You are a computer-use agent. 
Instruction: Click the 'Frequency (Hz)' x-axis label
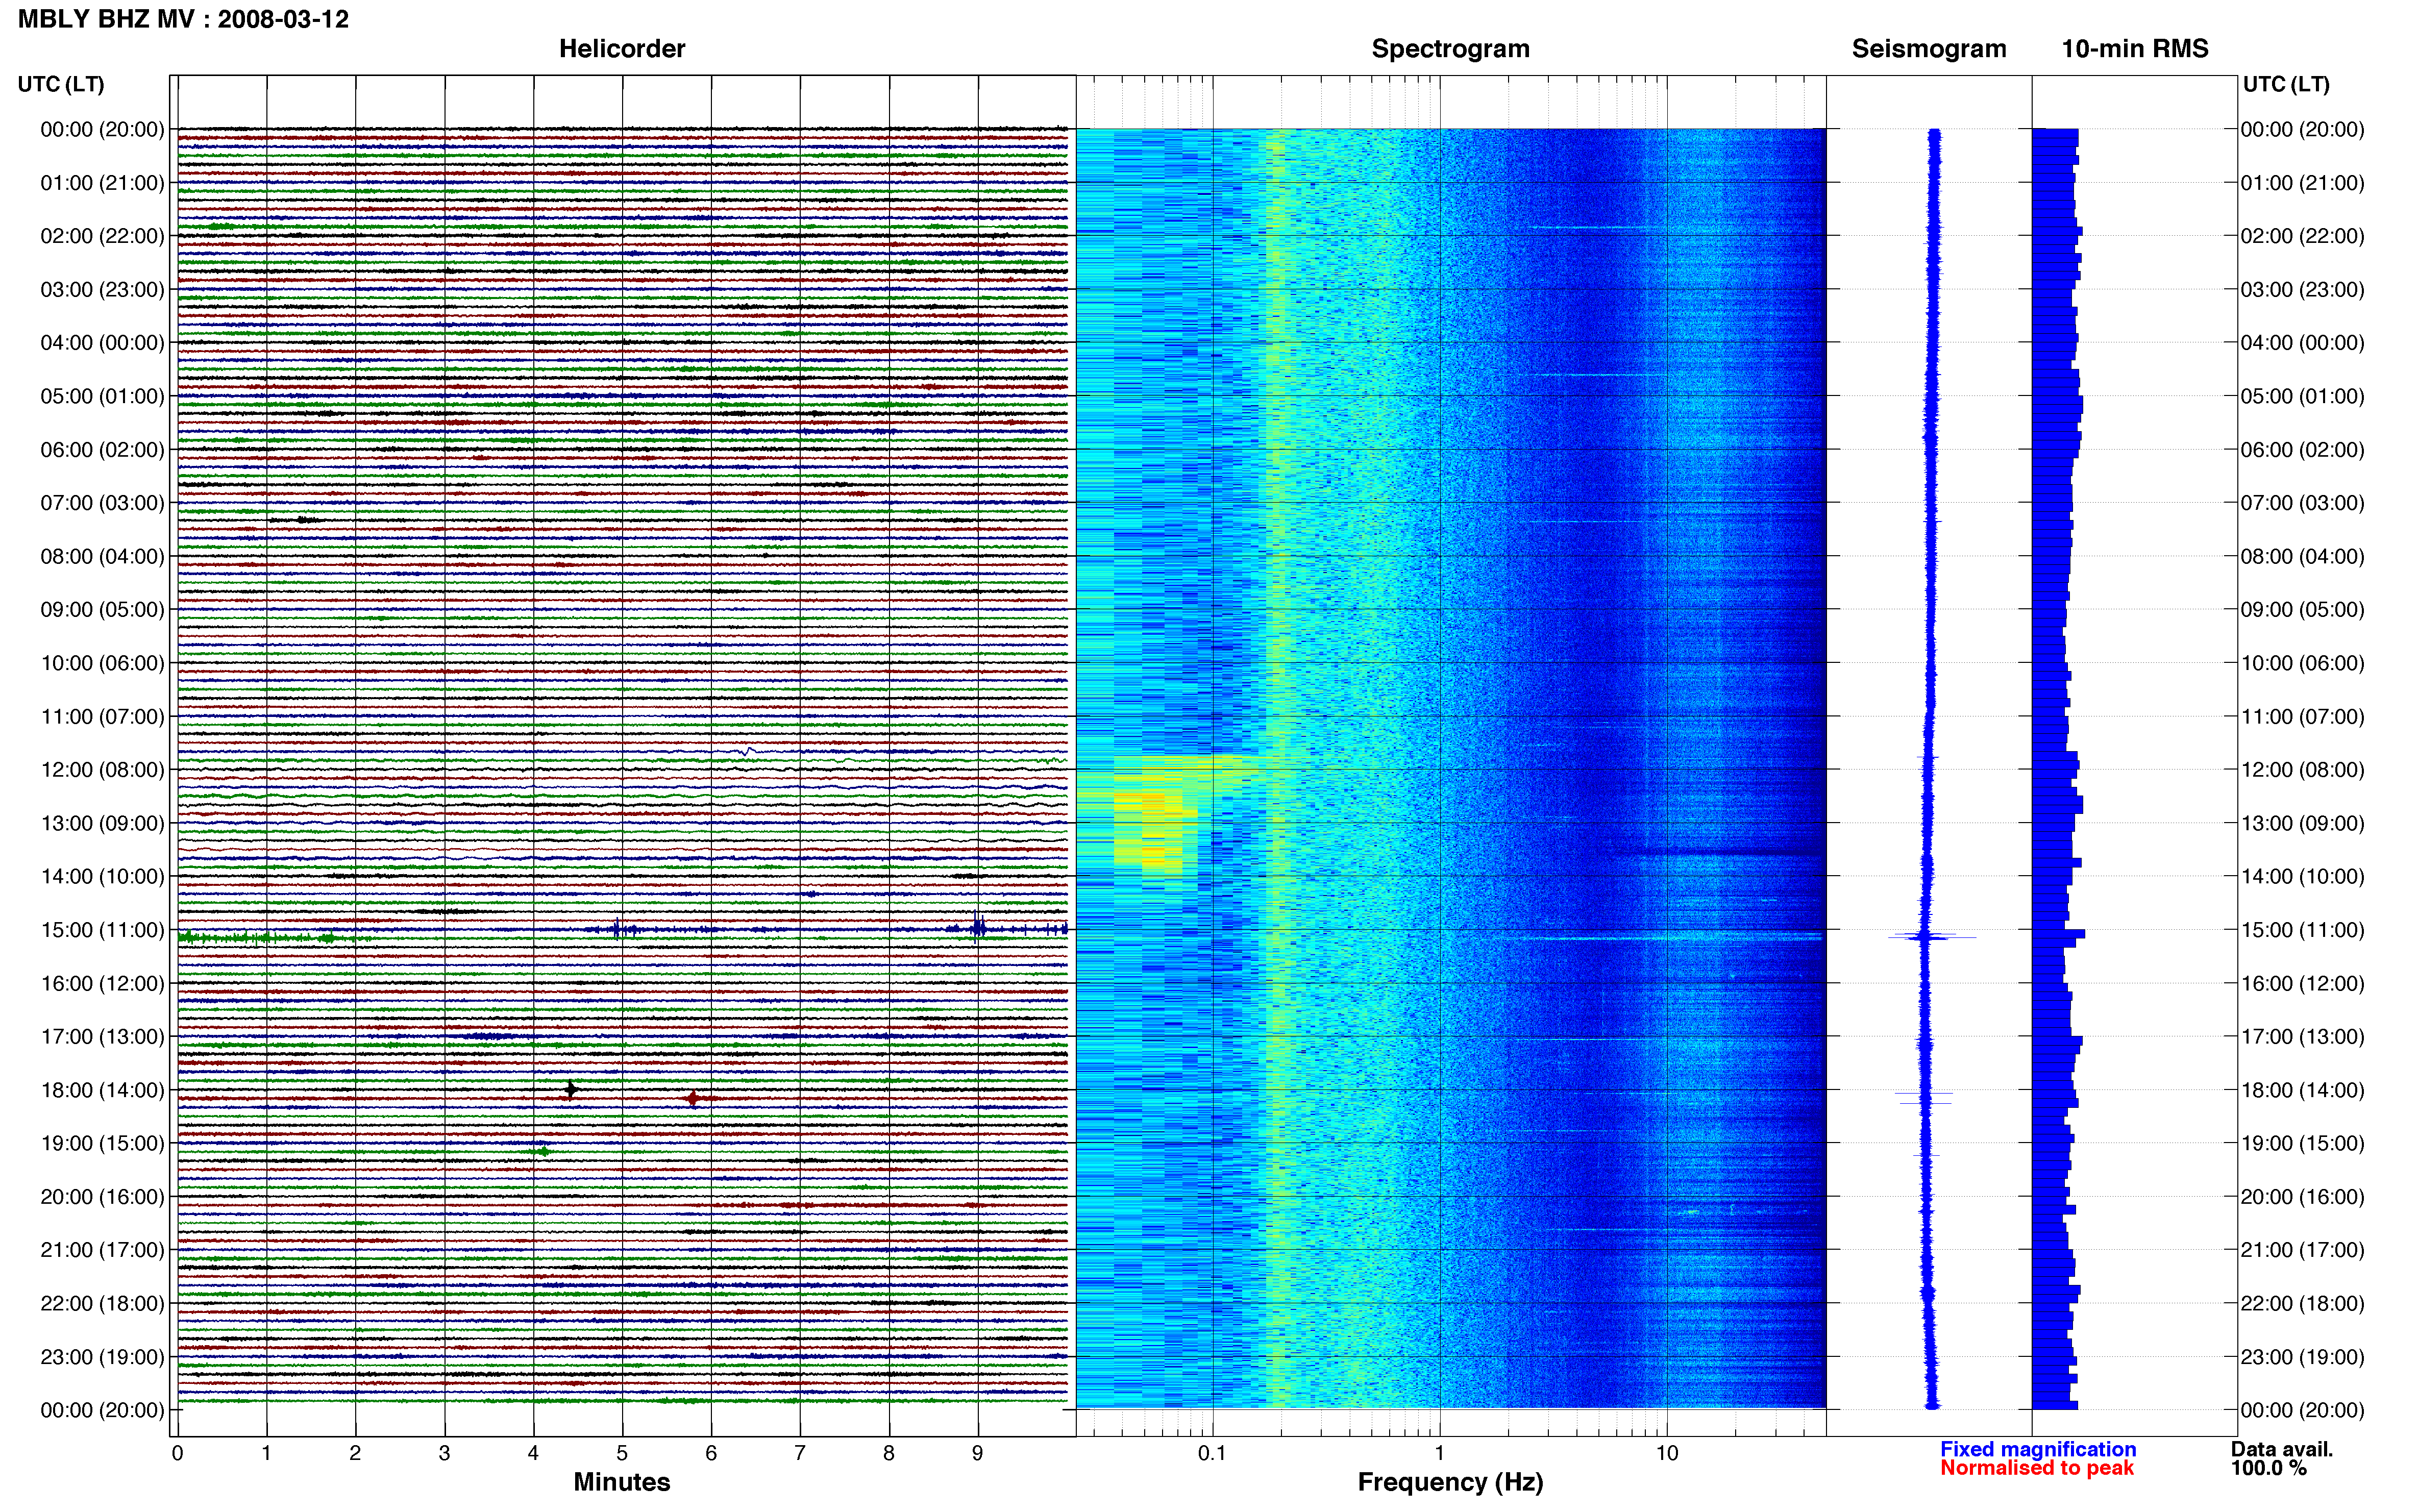tap(1450, 1482)
